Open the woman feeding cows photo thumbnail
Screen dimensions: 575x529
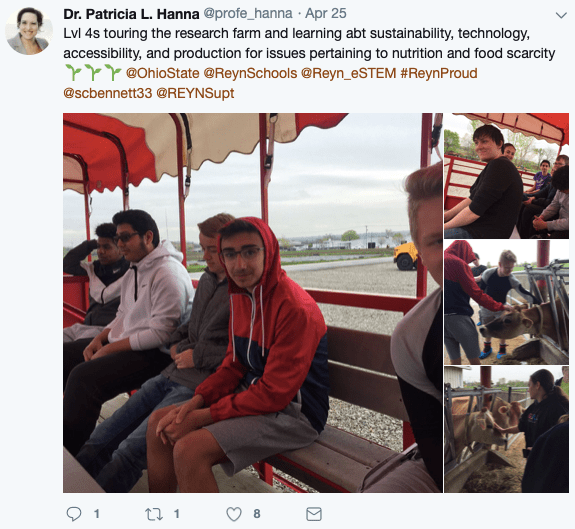tap(506, 429)
